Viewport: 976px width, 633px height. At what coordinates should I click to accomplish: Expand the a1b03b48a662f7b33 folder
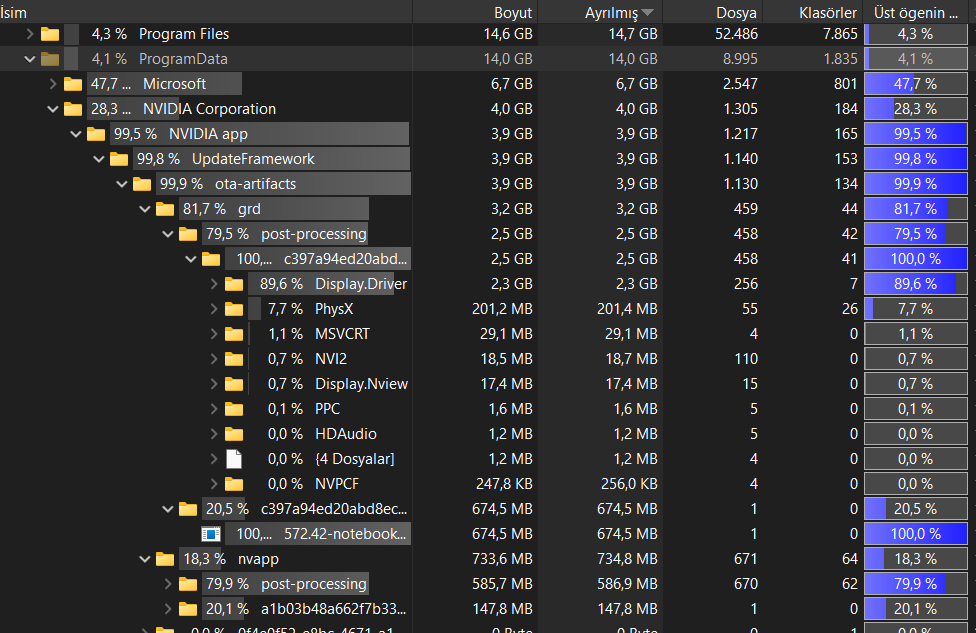point(168,609)
